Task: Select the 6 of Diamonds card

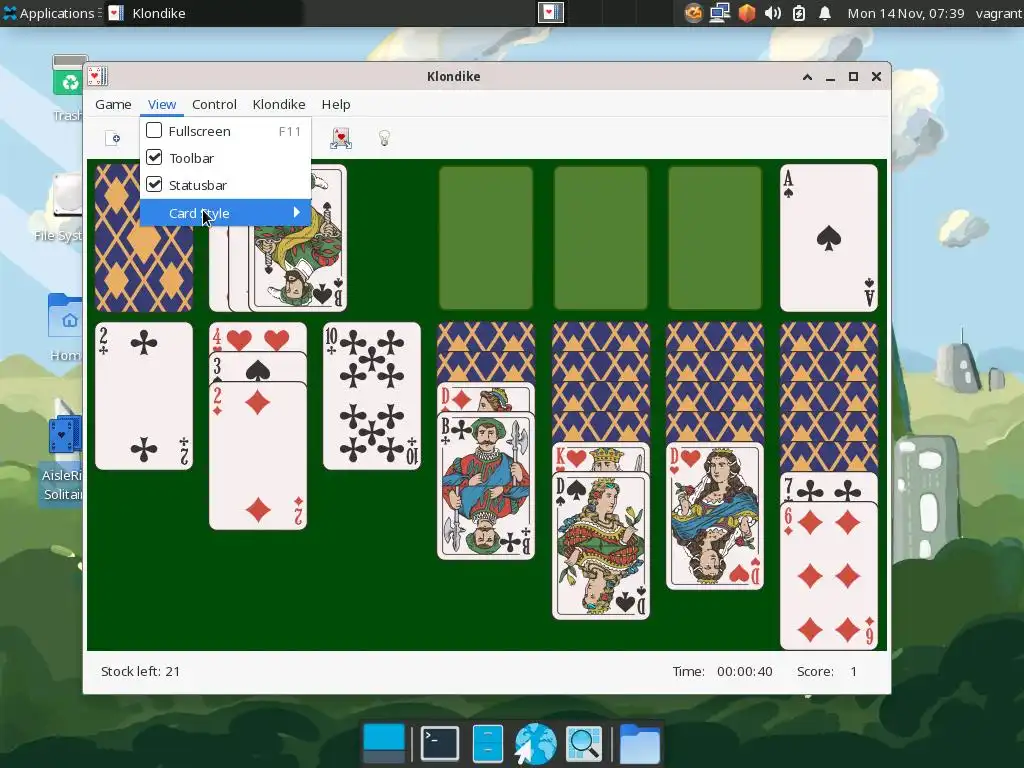Action: click(x=829, y=576)
